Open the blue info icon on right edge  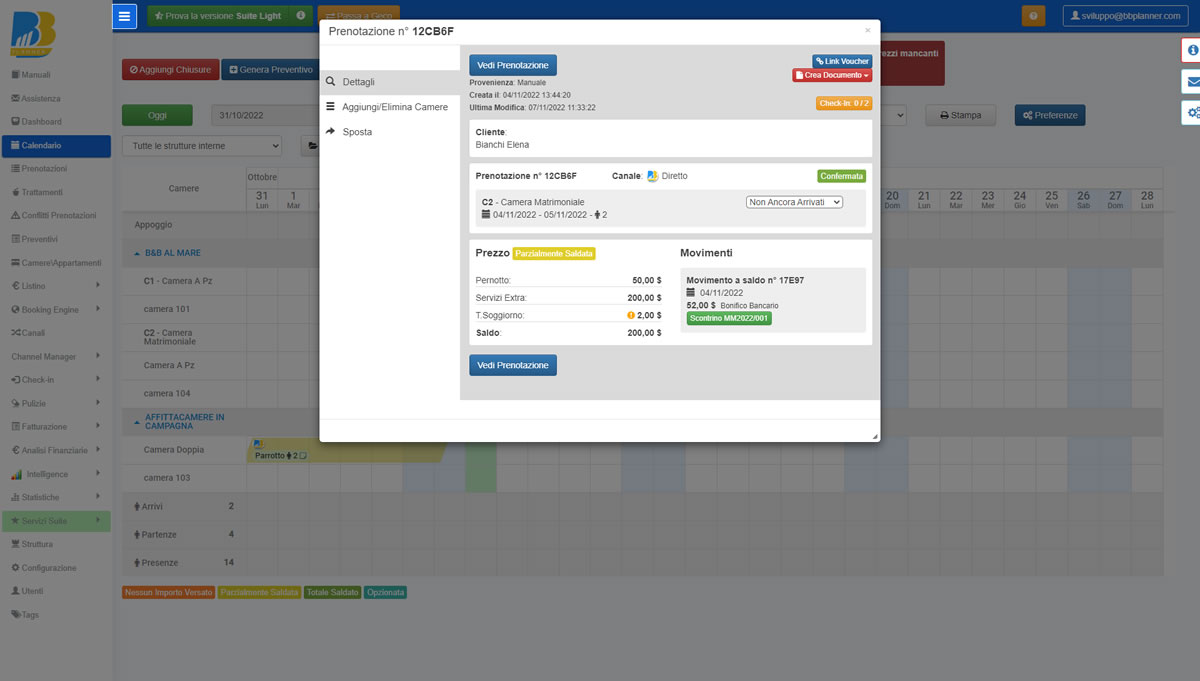[x=1192, y=50]
